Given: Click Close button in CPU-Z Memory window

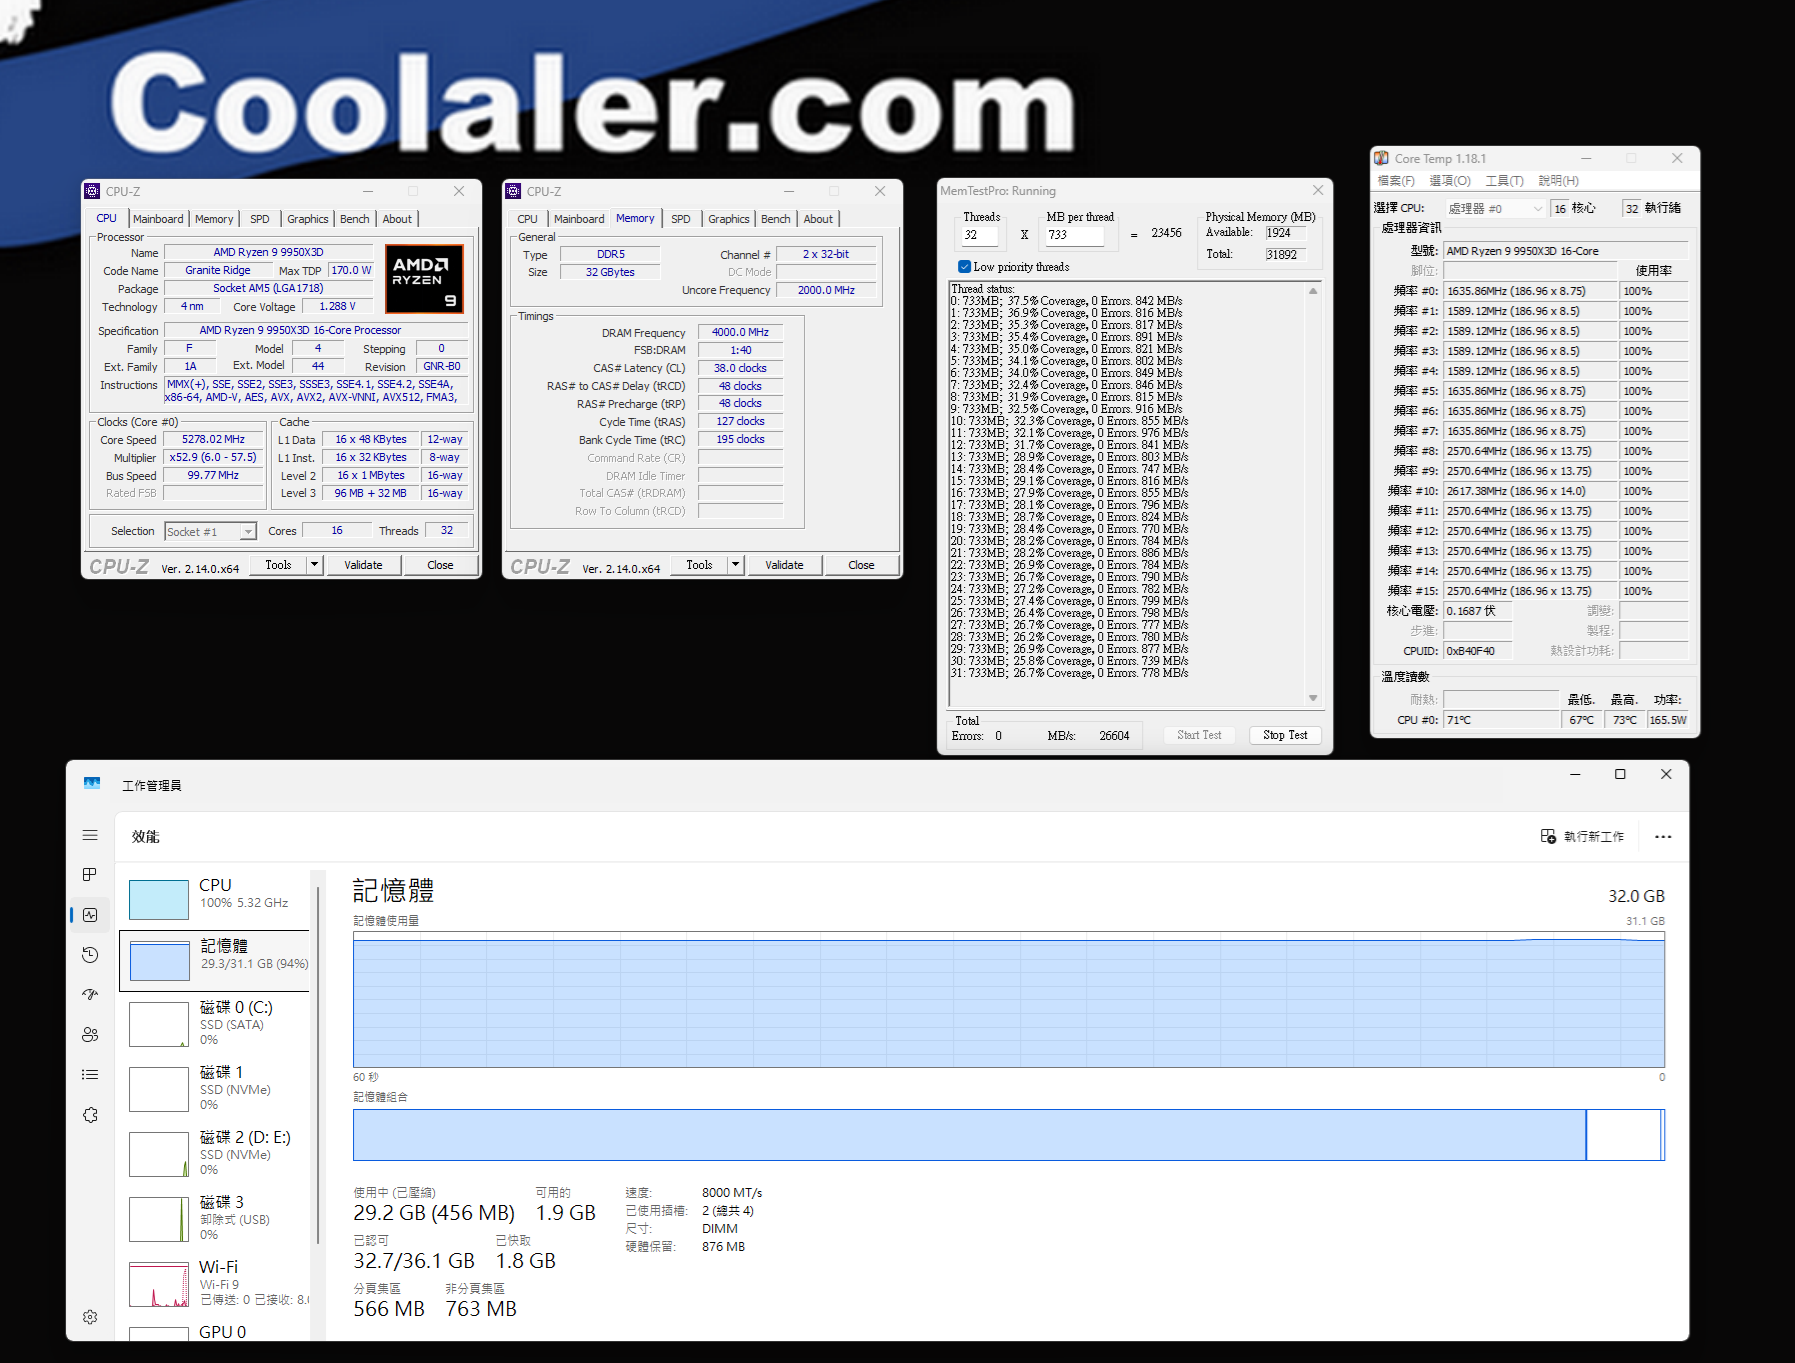Looking at the screenshot, I should (861, 565).
